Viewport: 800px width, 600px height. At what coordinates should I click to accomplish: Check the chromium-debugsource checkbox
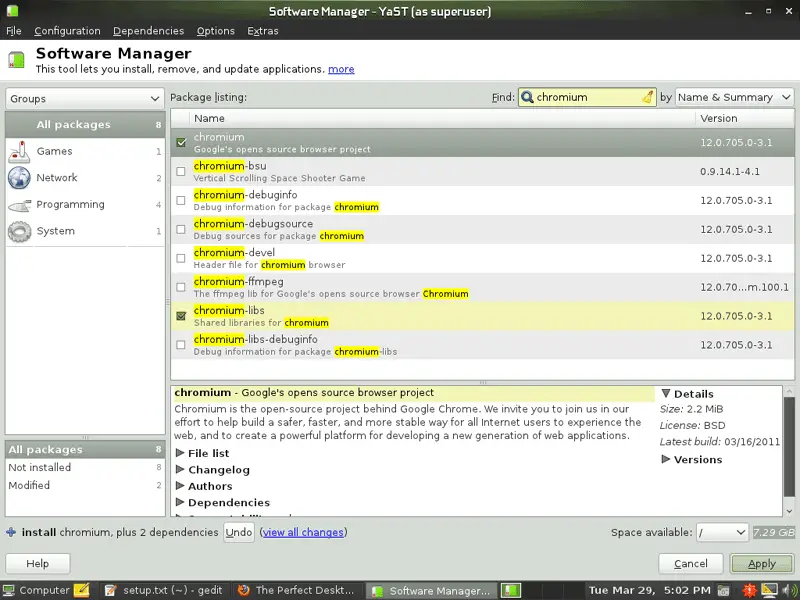tap(181, 230)
